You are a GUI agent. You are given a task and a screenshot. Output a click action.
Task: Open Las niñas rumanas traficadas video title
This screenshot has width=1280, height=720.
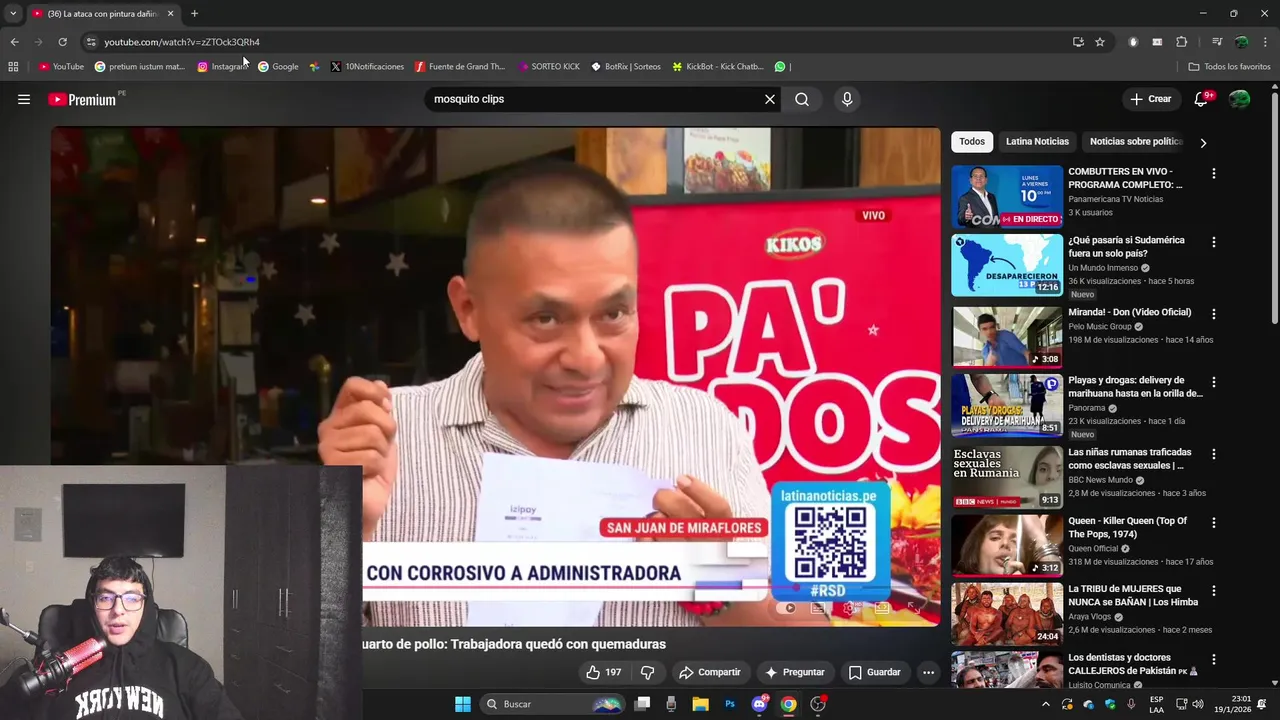pyautogui.click(x=1130, y=458)
